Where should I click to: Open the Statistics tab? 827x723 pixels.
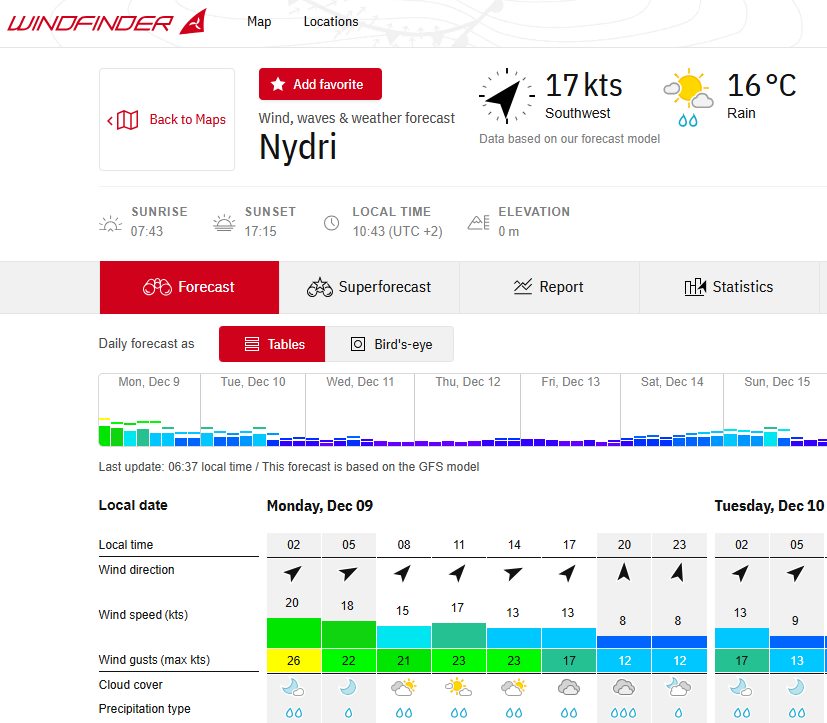click(x=729, y=287)
